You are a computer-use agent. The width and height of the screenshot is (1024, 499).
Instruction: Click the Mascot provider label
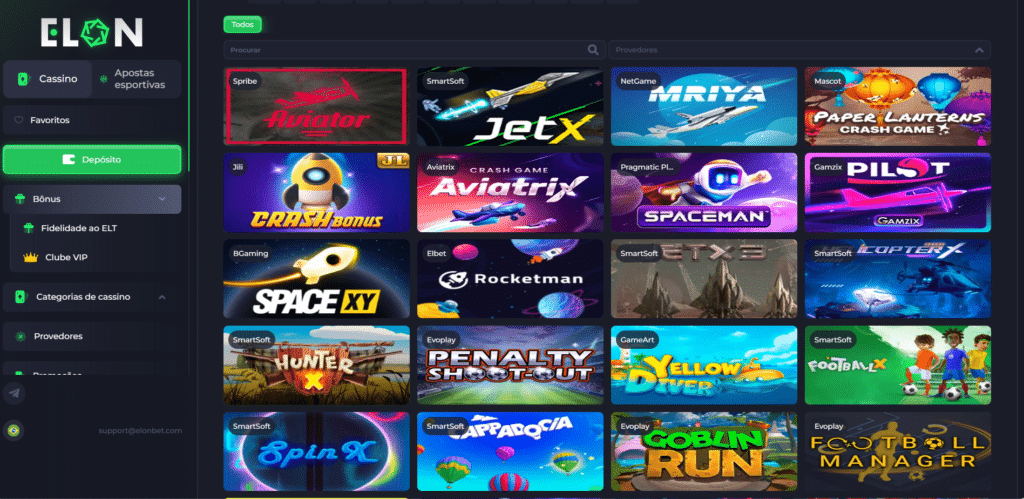pyautogui.click(x=827, y=82)
